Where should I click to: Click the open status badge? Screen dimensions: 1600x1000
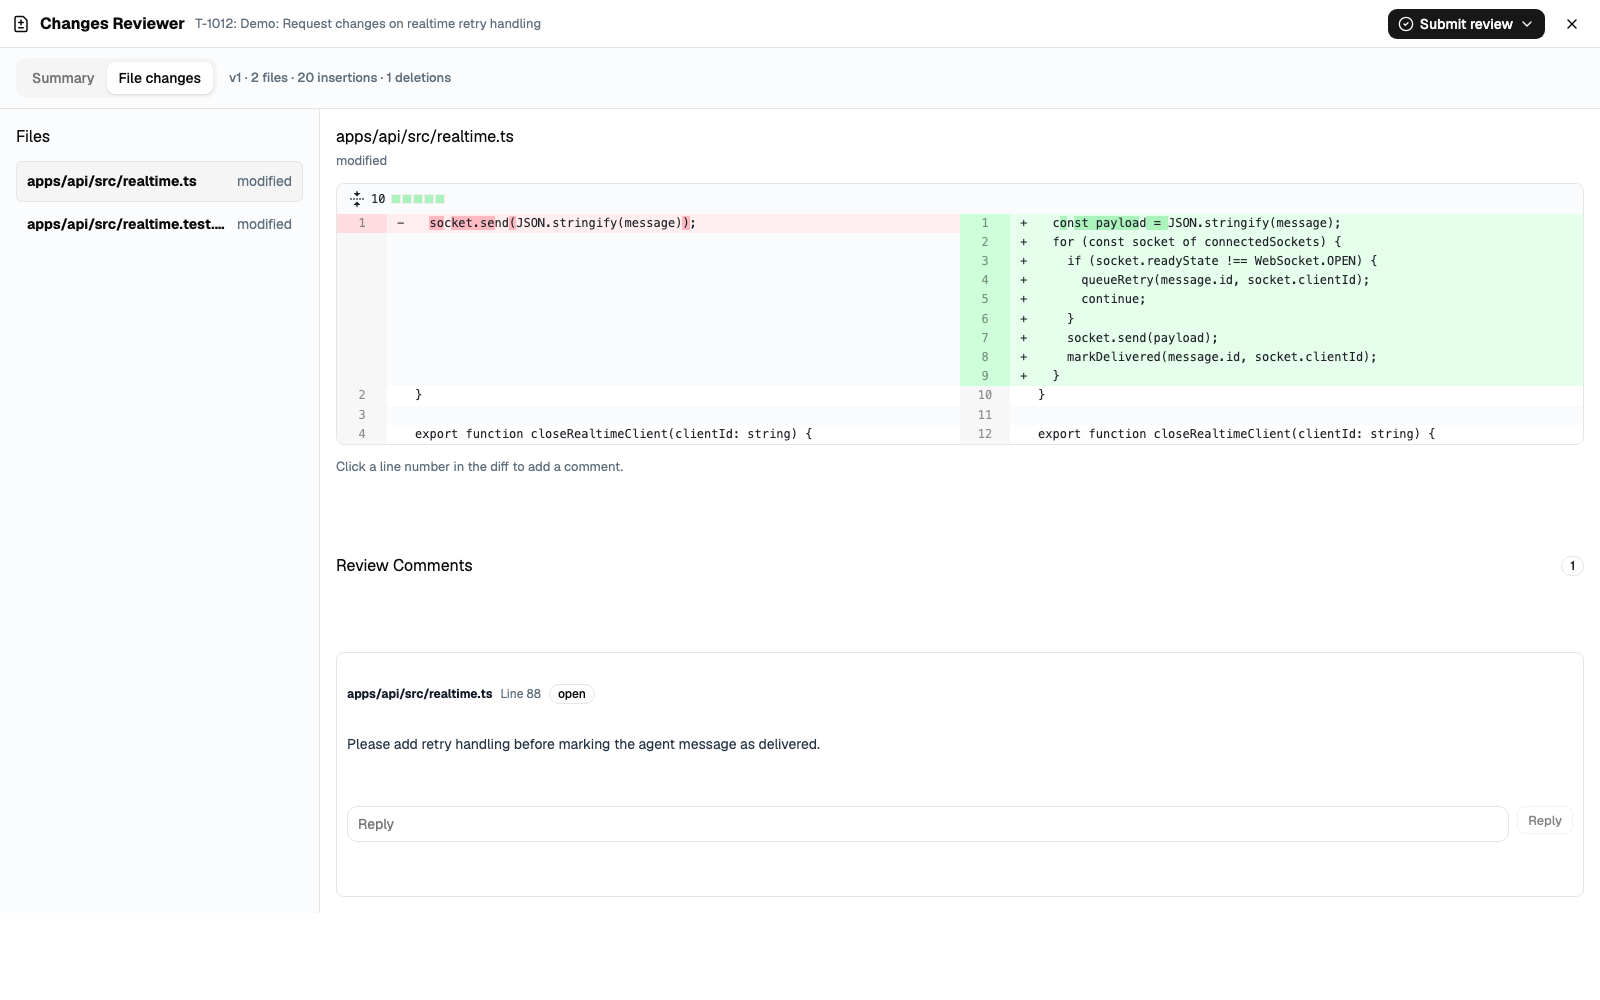coord(572,694)
